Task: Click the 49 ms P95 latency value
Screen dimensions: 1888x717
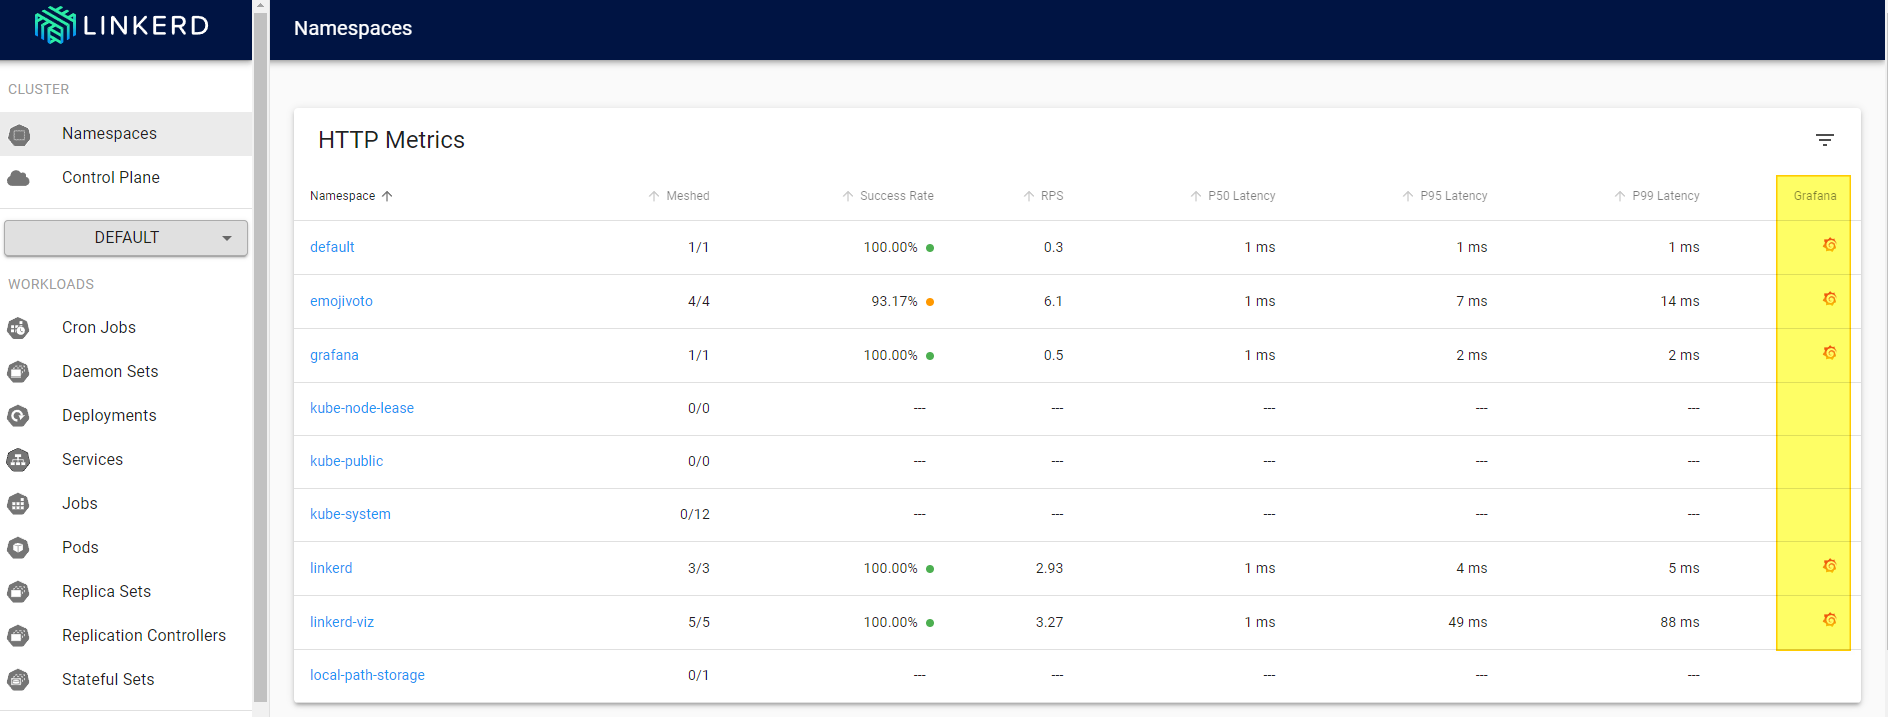Action: click(x=1468, y=622)
